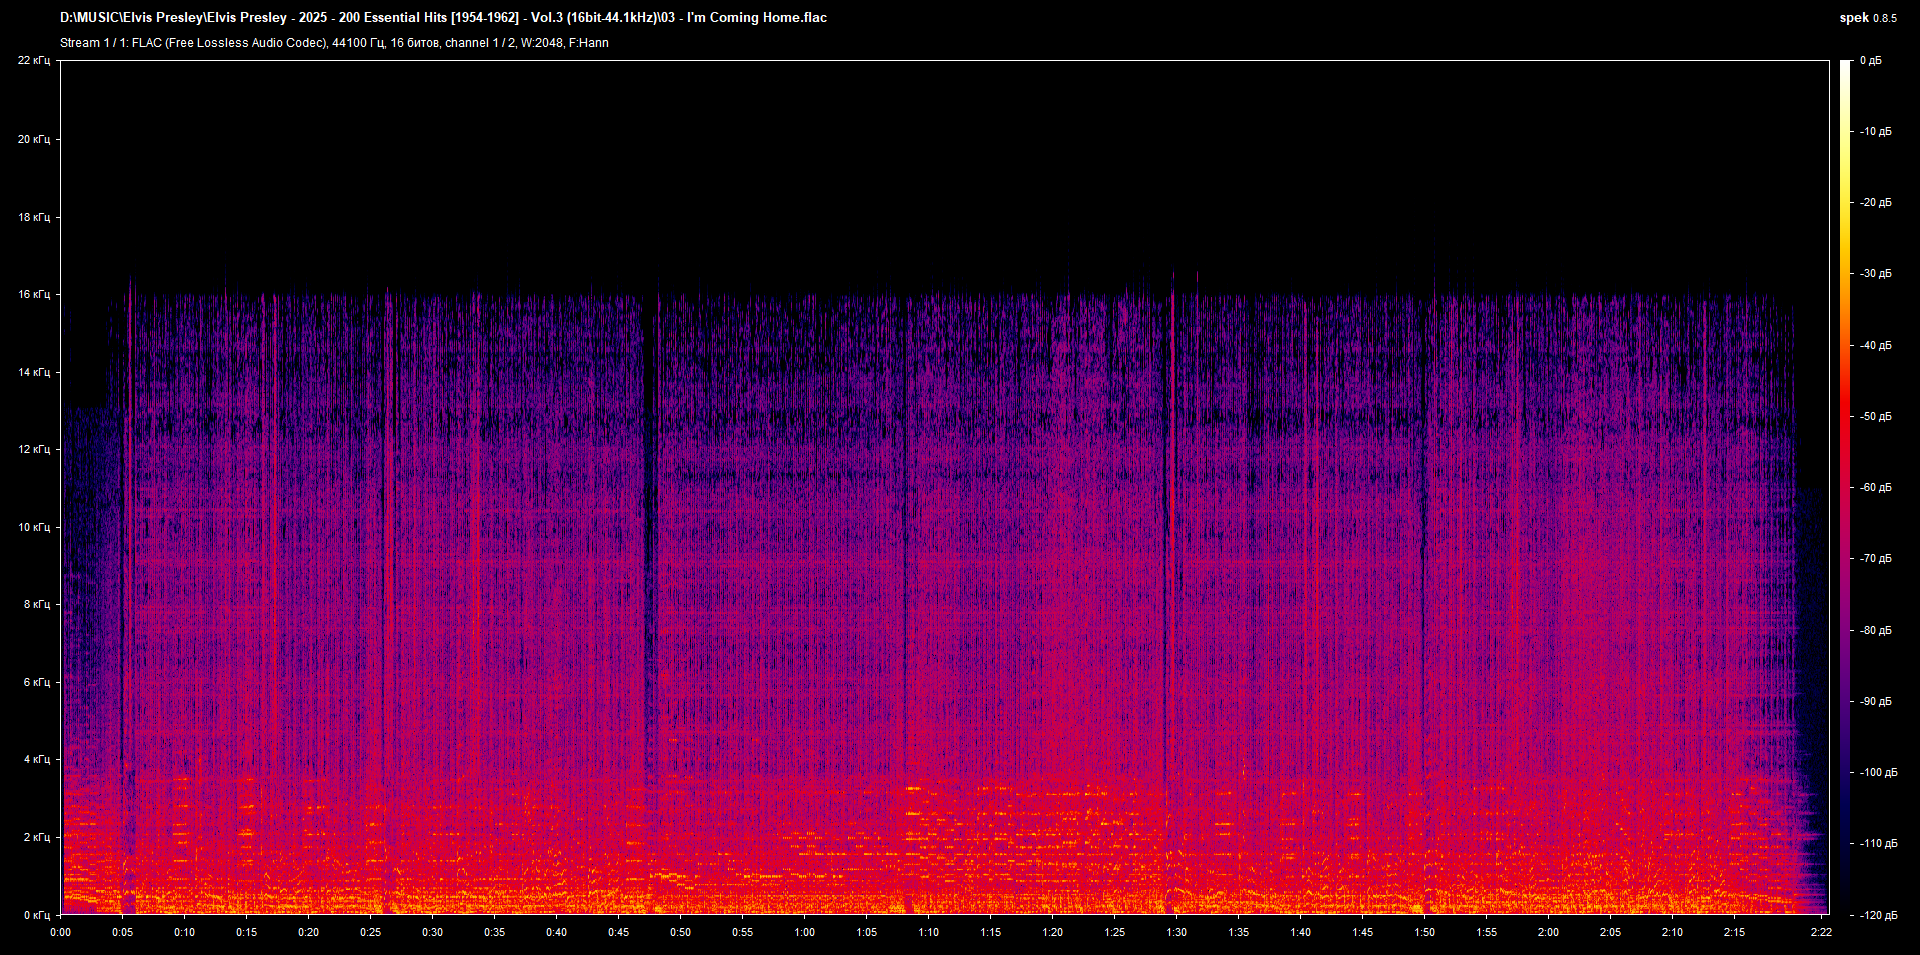Click the 1:00 time marker
Image resolution: width=1920 pixels, height=955 pixels.
pos(804,932)
